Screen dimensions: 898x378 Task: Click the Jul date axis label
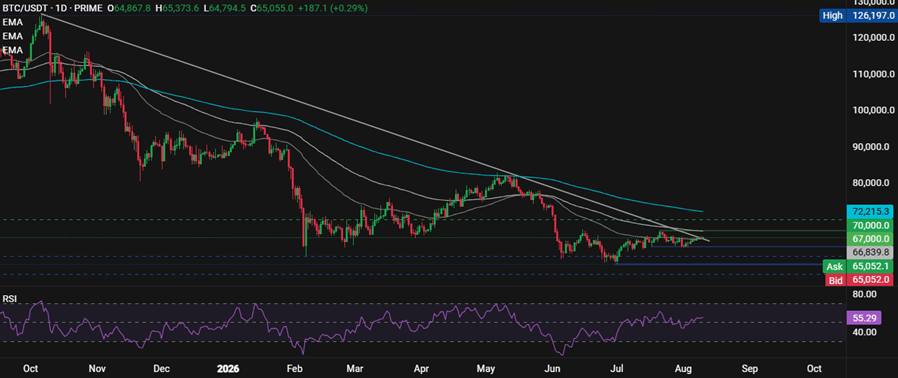[x=617, y=368]
